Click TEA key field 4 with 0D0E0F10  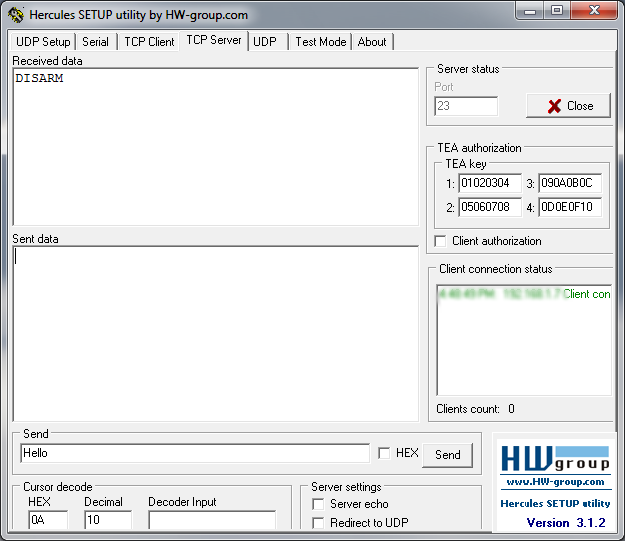(570, 207)
